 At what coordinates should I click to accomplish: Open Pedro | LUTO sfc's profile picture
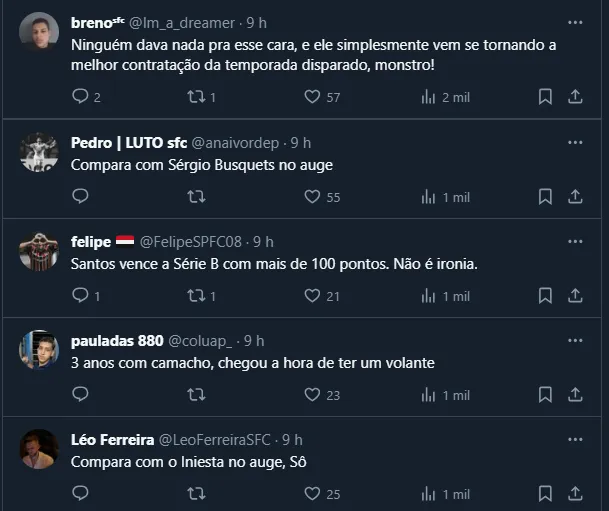pyautogui.click(x=39, y=152)
